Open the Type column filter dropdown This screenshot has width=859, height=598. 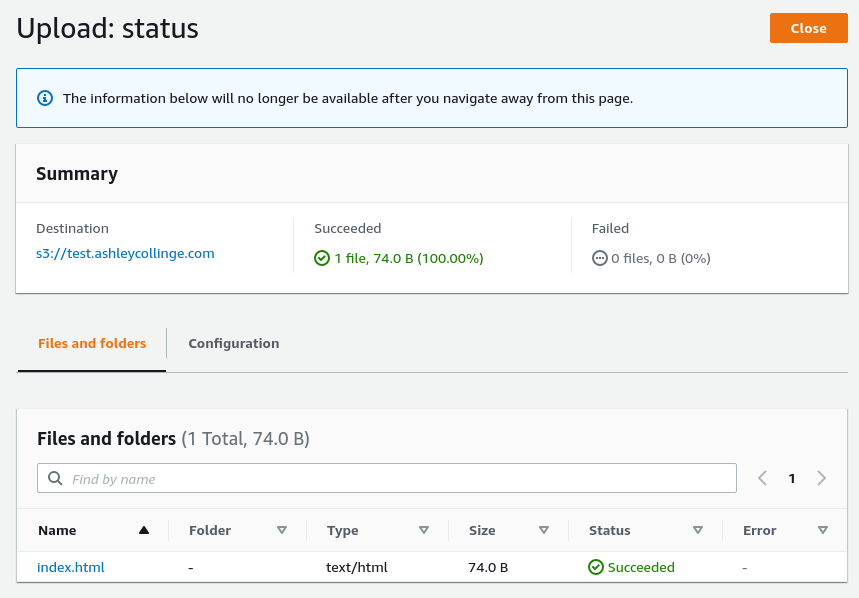pos(424,530)
